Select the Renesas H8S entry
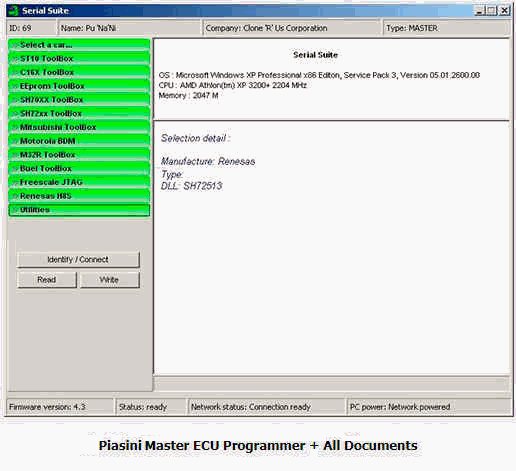 tap(79, 196)
